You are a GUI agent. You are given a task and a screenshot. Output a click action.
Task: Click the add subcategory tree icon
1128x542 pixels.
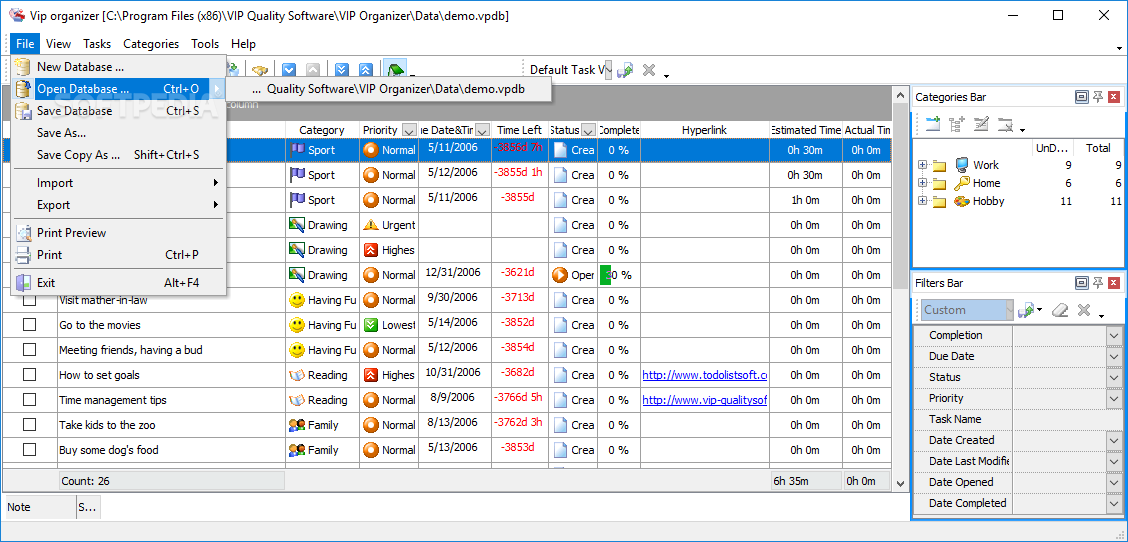957,124
